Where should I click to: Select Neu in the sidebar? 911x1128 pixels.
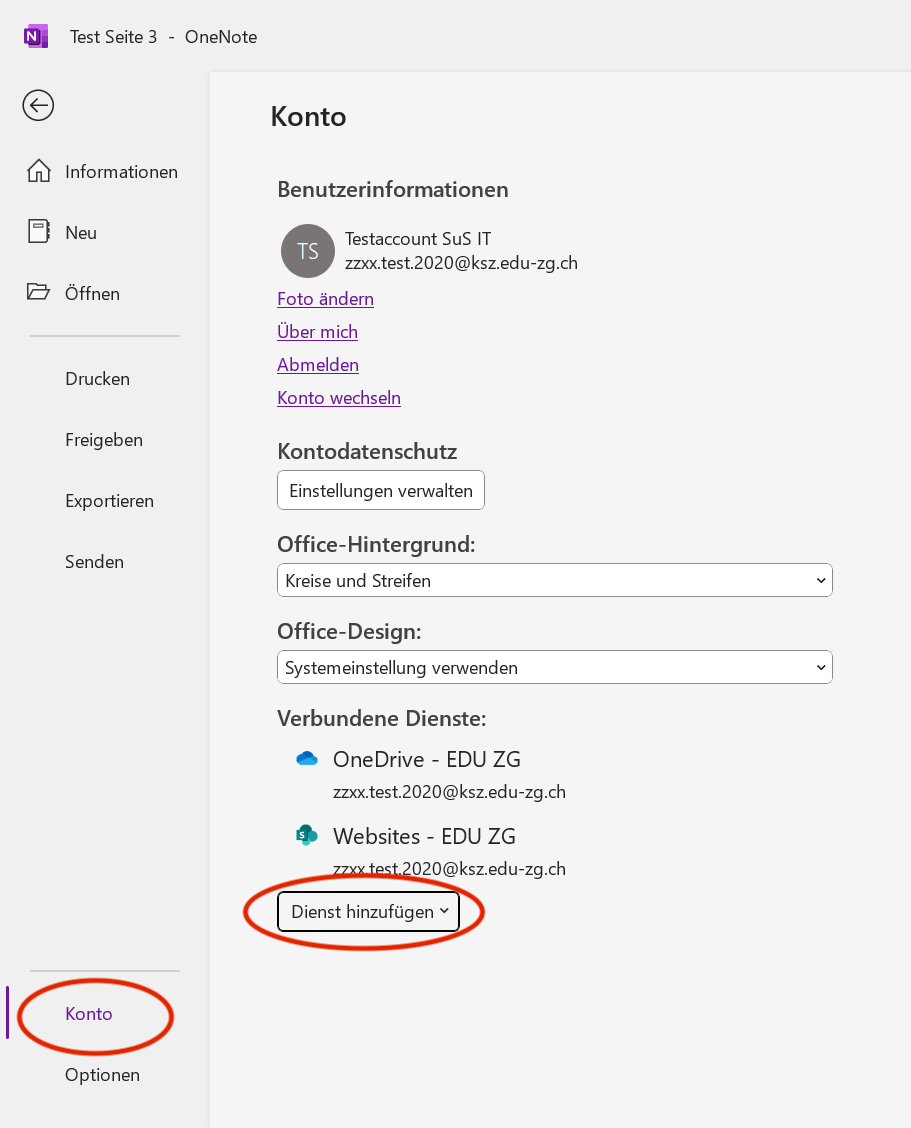click(81, 232)
